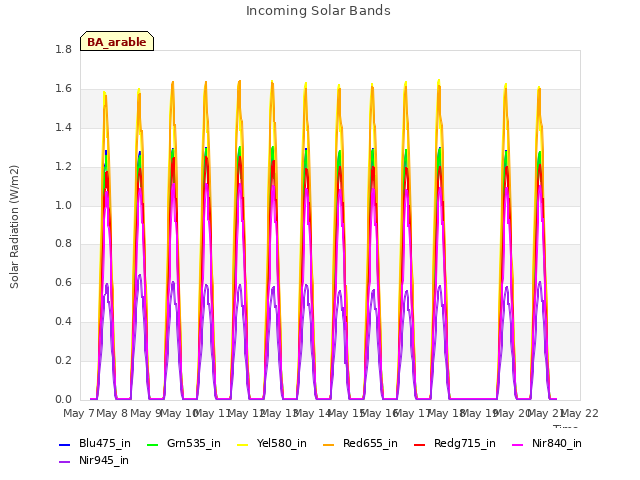Click the 0.0 y-axis tick label
Image resolution: width=640 pixels, height=480 pixels.
click(x=63, y=399)
